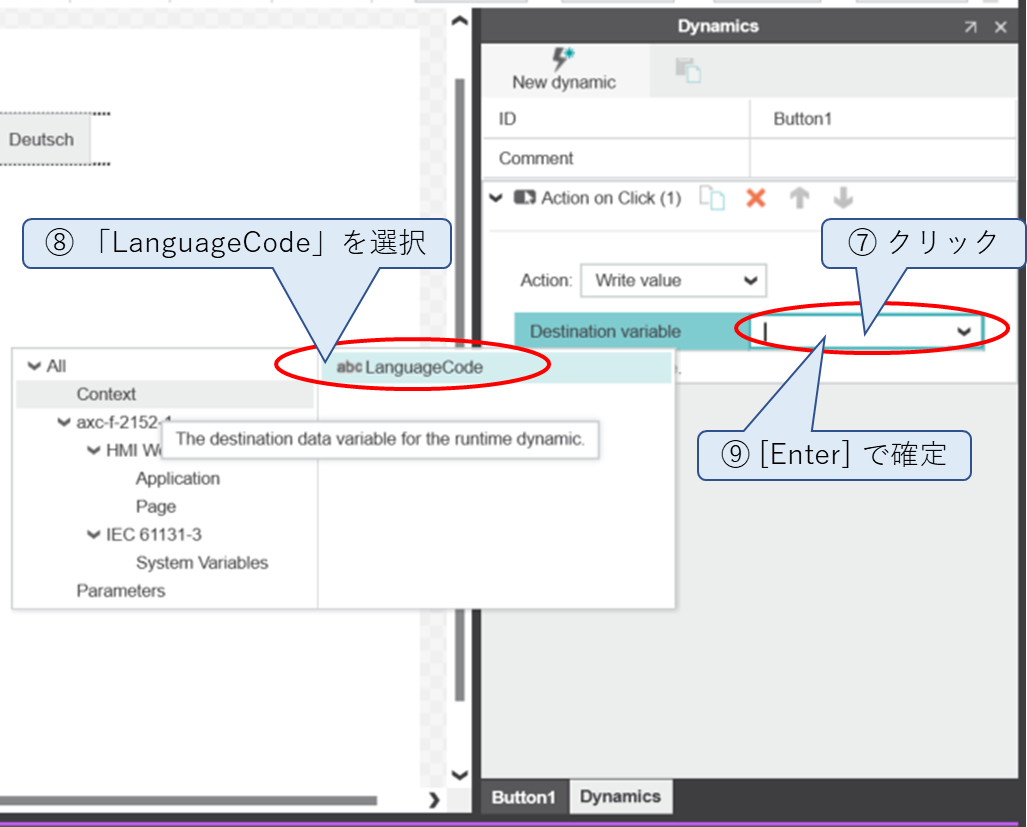Move action down with arrow icon
This screenshot has height=827, width=1027.
coord(843,198)
